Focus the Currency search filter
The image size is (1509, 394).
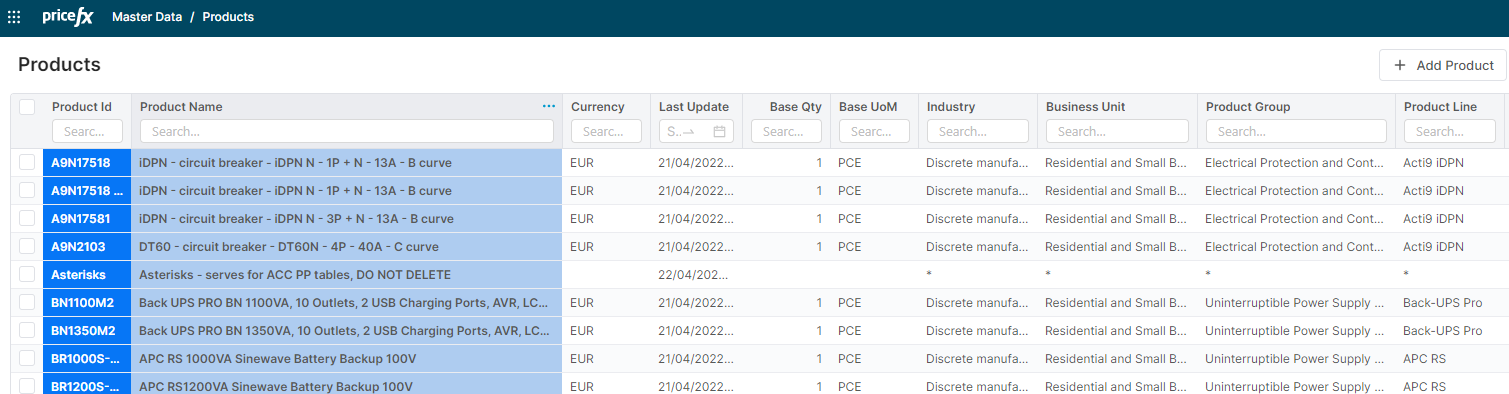[606, 131]
